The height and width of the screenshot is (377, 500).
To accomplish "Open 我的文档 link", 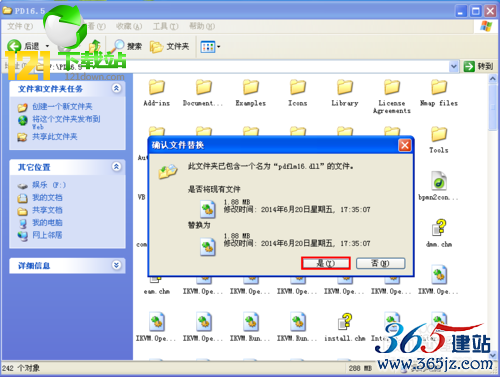I will (x=47, y=198).
